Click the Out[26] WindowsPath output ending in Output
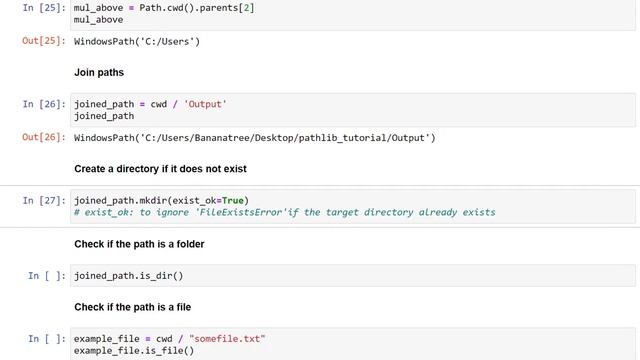The height and width of the screenshot is (360, 640). [x=255, y=138]
